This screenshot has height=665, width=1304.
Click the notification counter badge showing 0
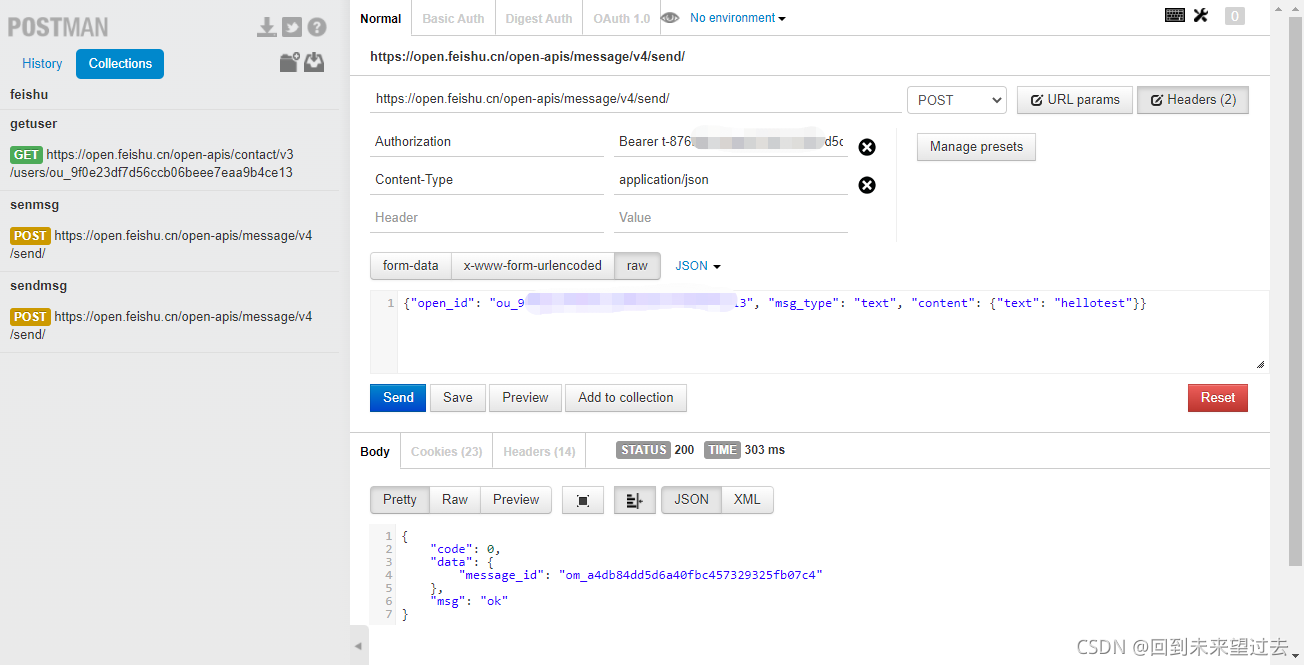click(1235, 16)
